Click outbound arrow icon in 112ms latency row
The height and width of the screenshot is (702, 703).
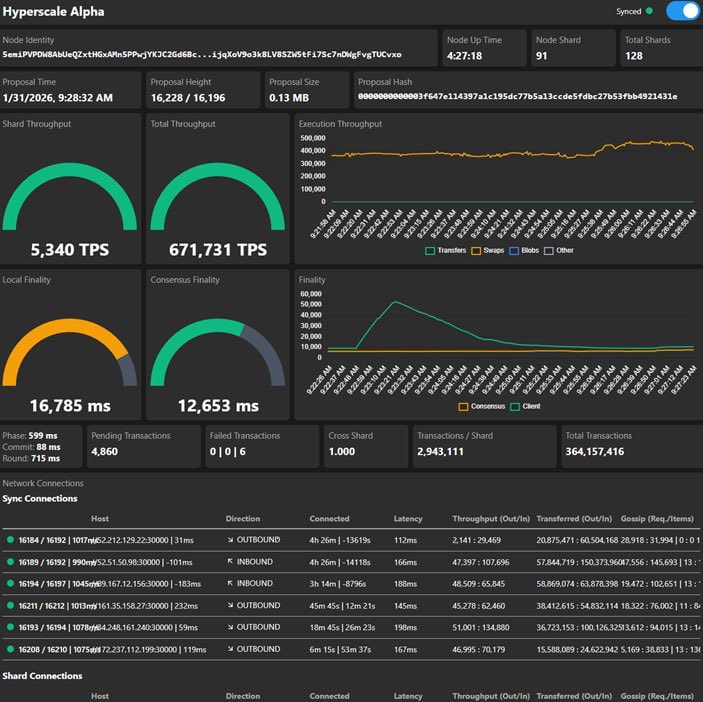[x=230, y=540]
